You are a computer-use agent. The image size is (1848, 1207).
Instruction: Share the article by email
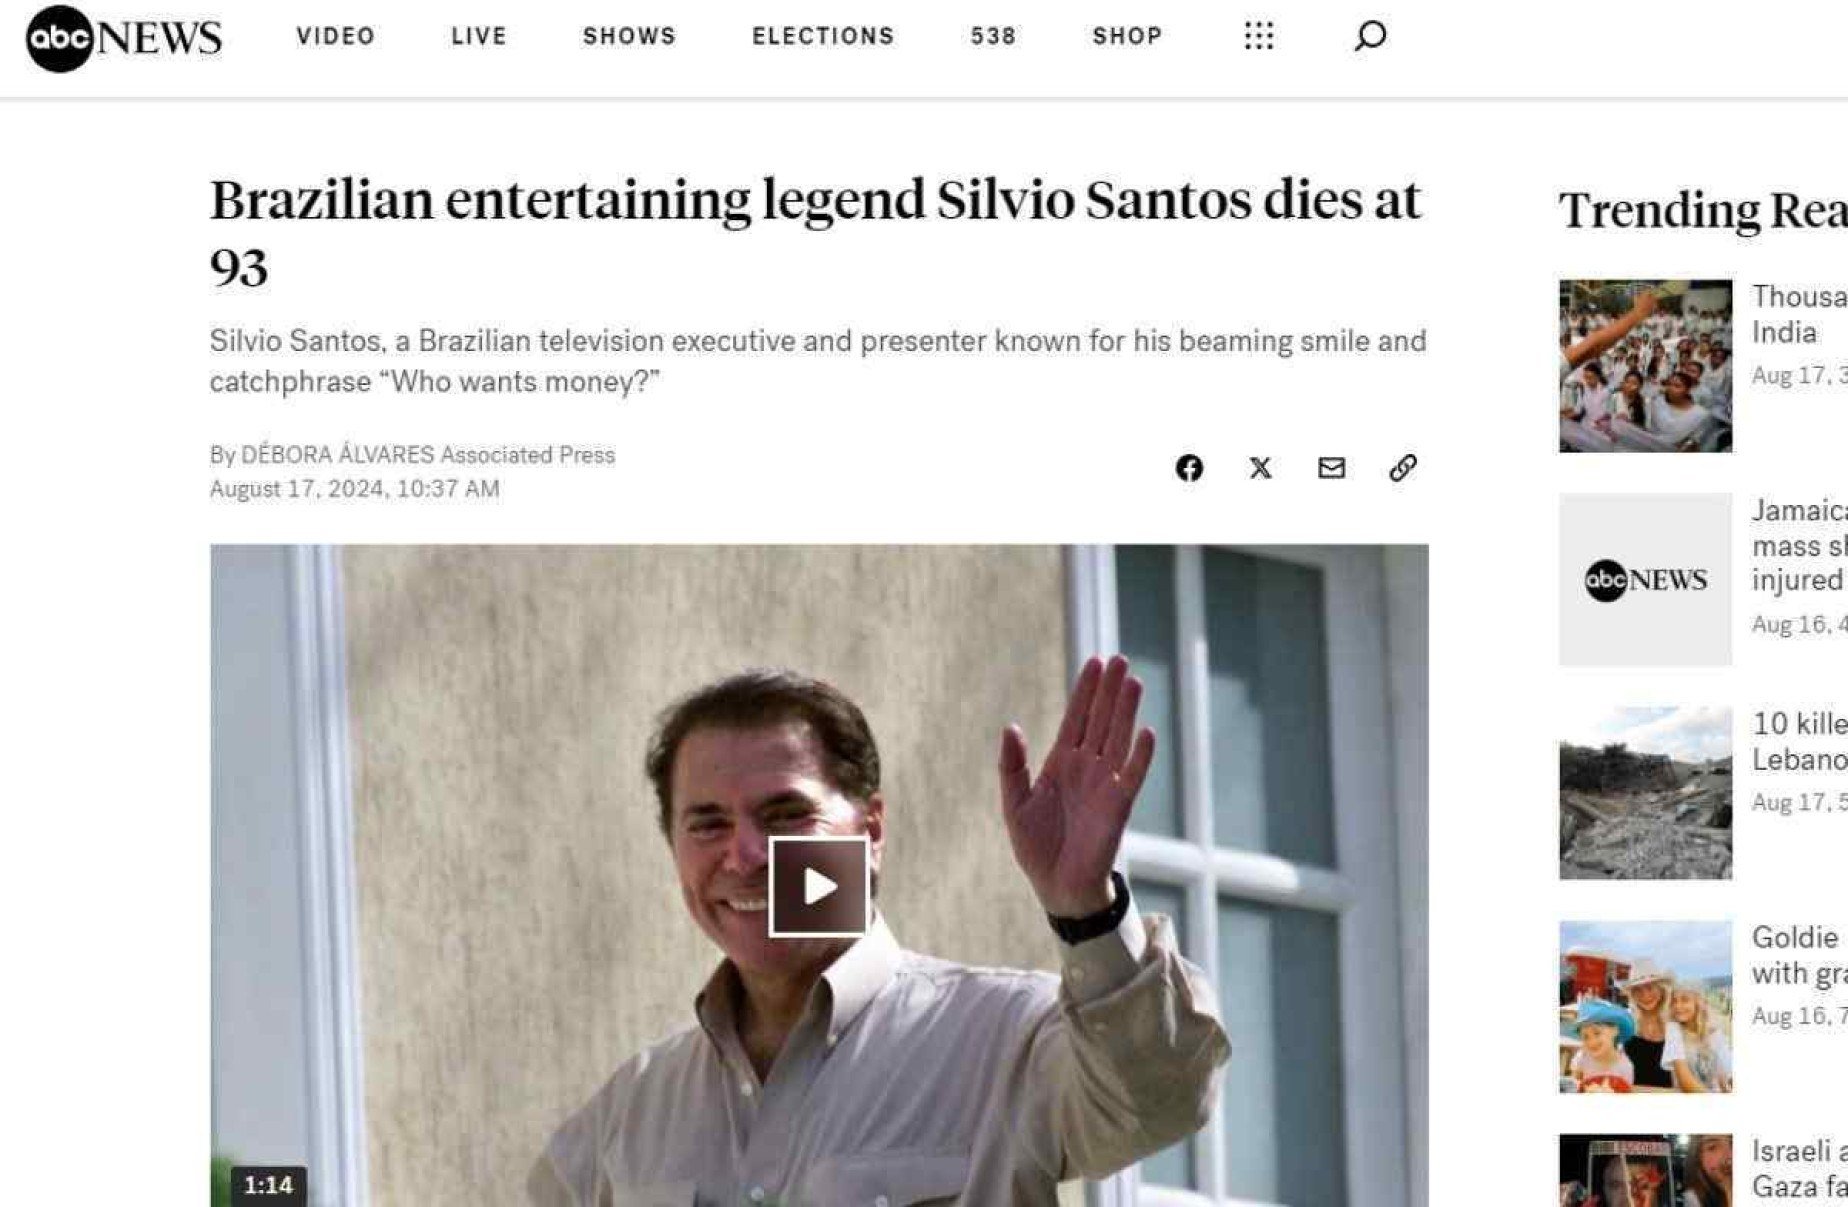(x=1331, y=468)
